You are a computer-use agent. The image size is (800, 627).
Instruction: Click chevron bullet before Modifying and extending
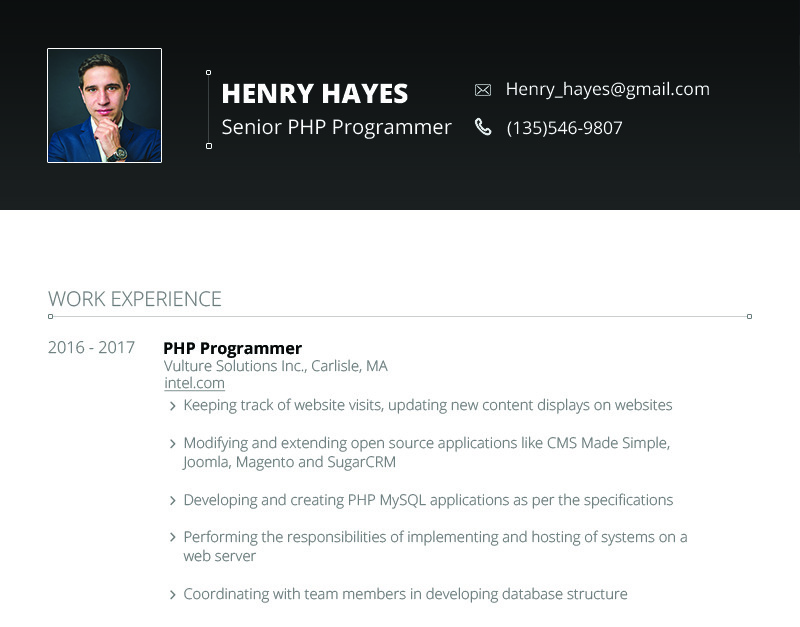[172, 444]
